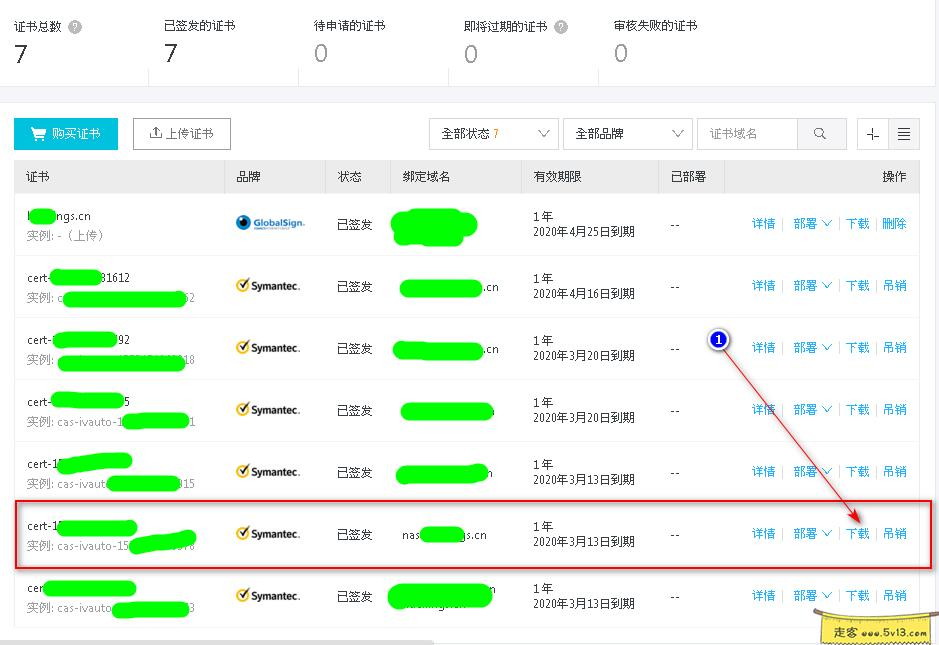Expand 部署 dropdown in the highlighted row
This screenshot has height=645, width=939.
pyautogui.click(x=811, y=533)
